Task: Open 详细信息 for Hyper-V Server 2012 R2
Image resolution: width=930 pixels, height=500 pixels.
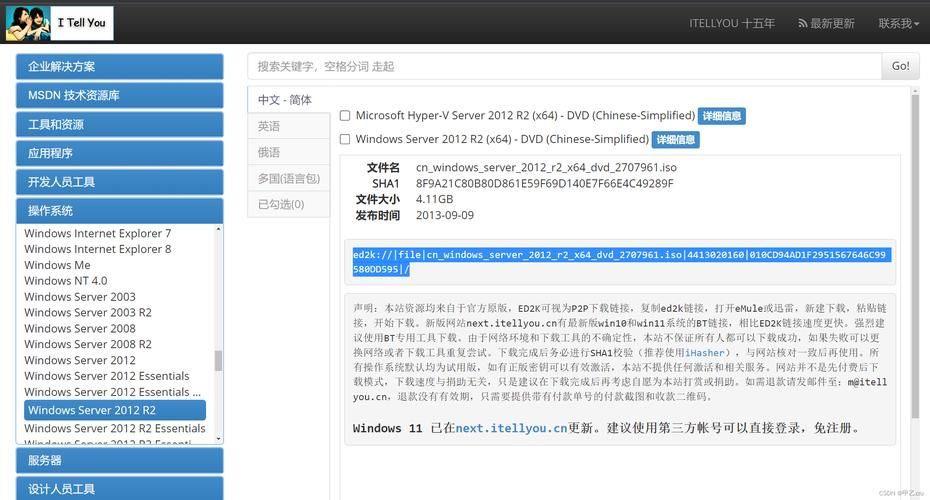Action: tap(722, 116)
